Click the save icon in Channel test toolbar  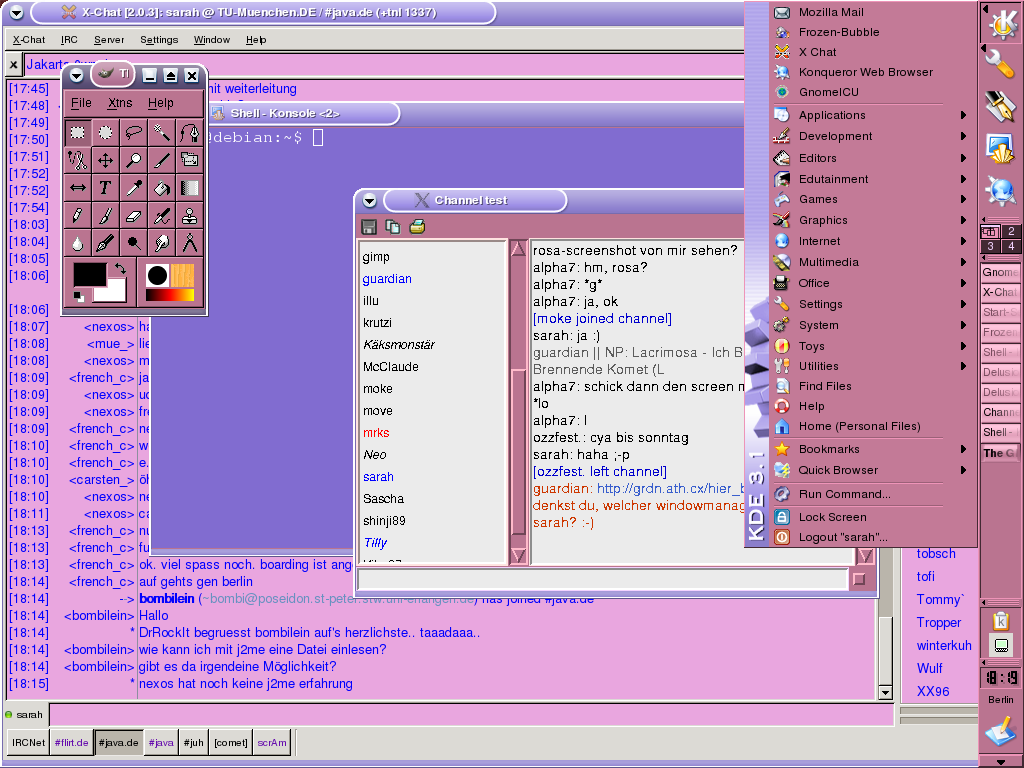pos(369,227)
